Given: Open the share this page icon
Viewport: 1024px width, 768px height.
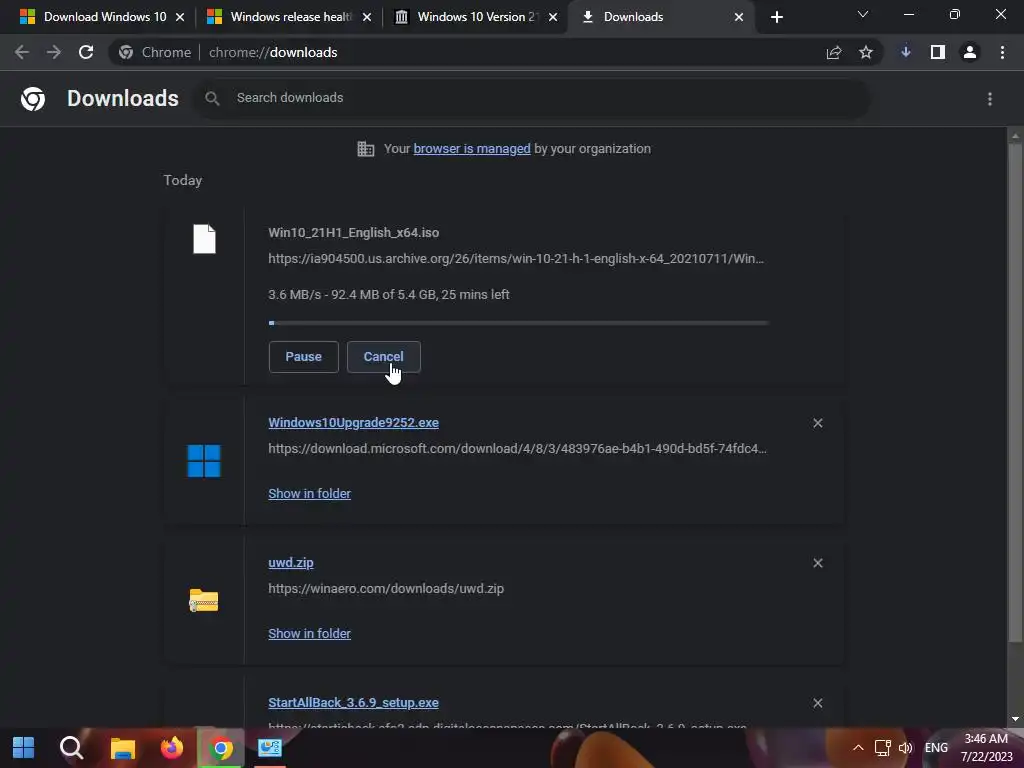Looking at the screenshot, I should [834, 52].
